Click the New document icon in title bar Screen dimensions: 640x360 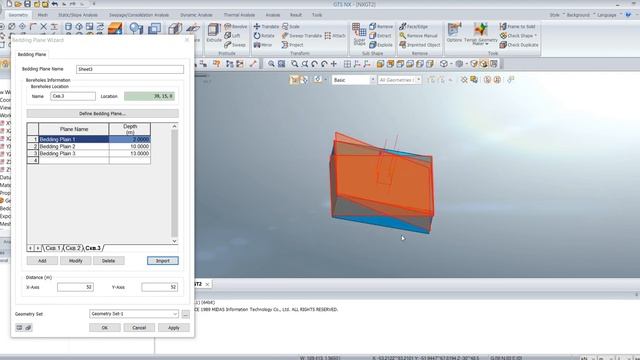pyautogui.click(x=9, y=4)
